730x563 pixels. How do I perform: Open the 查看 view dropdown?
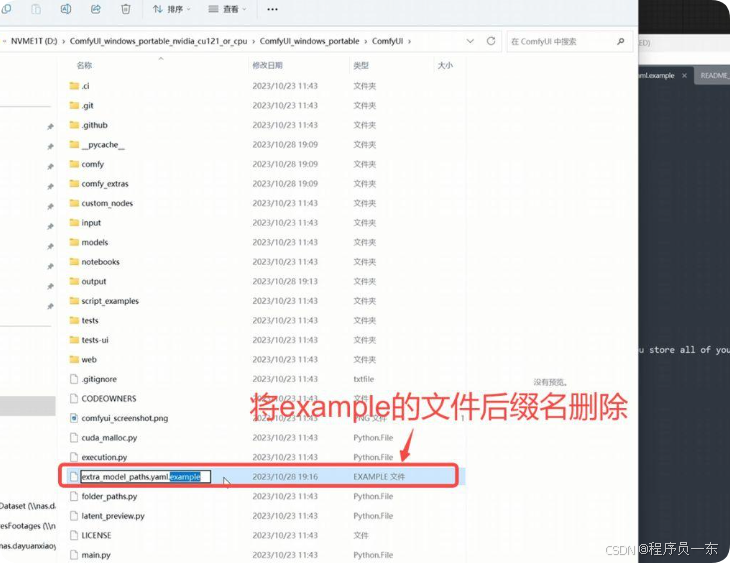click(x=227, y=9)
